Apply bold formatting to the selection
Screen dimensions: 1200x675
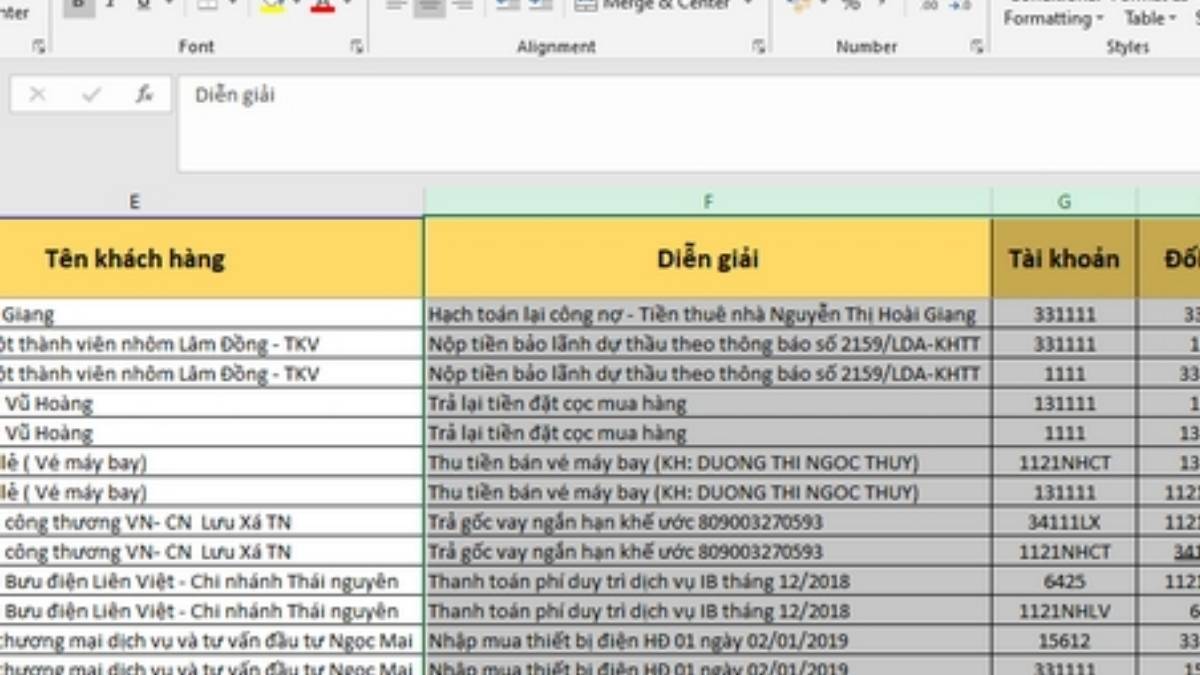(x=76, y=4)
